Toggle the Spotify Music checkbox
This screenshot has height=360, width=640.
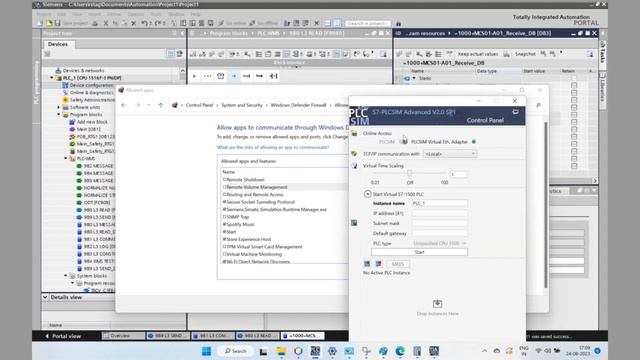[224, 224]
